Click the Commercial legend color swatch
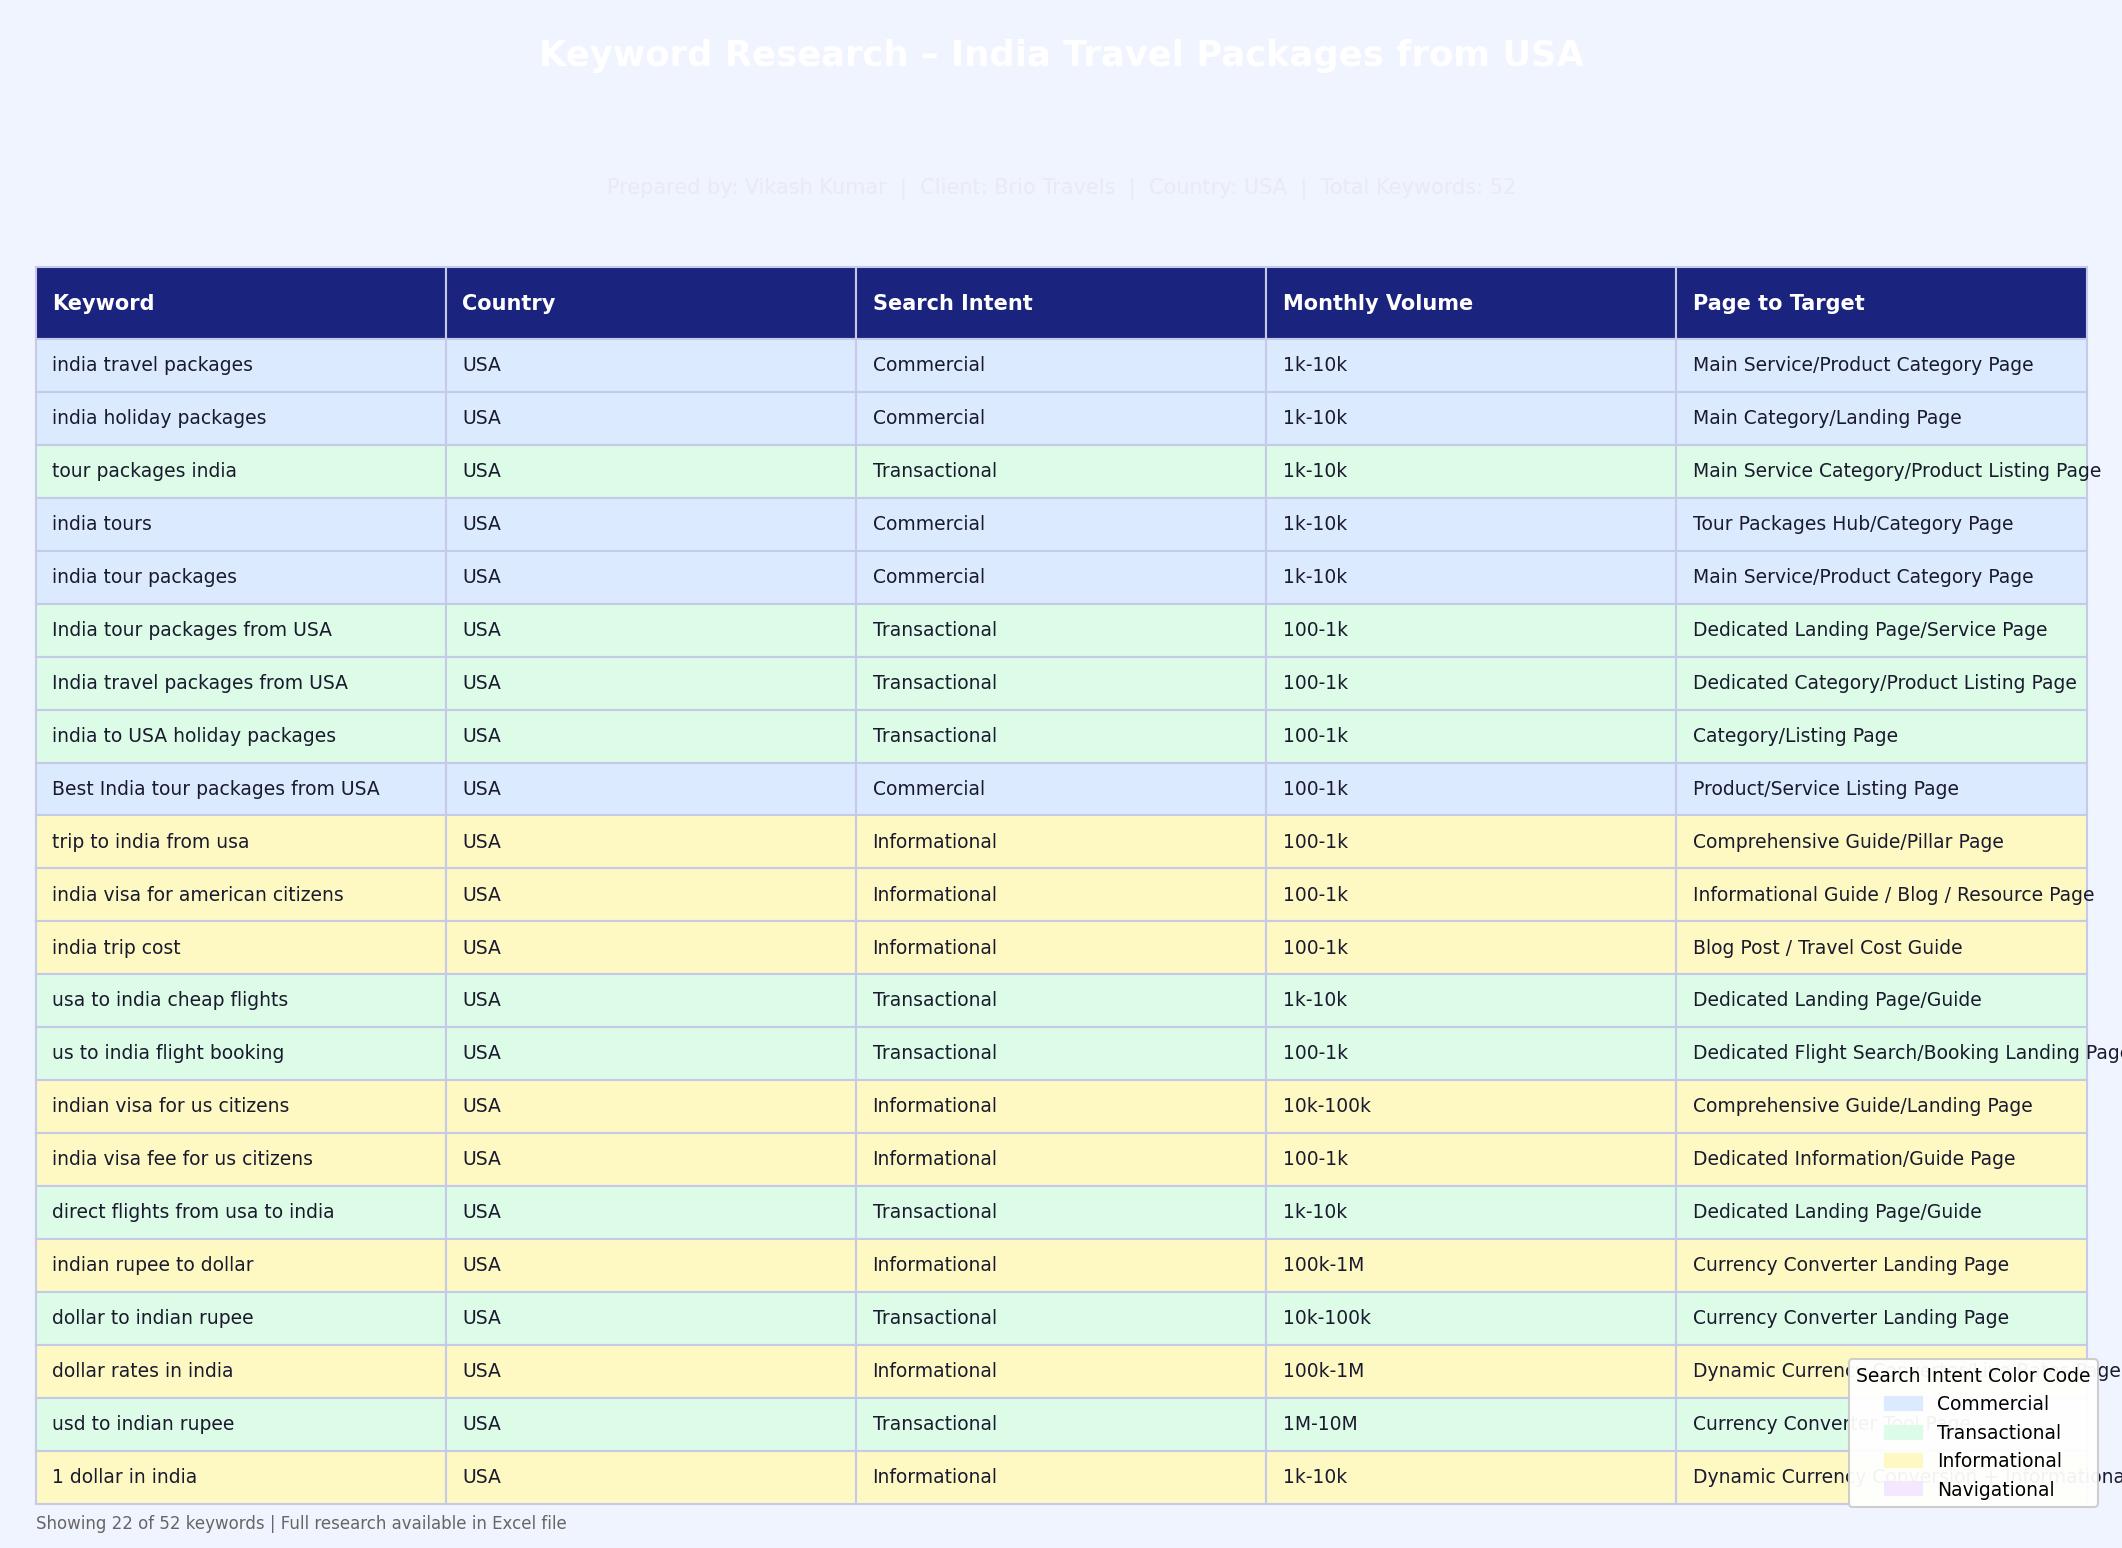Screen dimensions: 2122x1548 pyautogui.click(x=1902, y=1404)
